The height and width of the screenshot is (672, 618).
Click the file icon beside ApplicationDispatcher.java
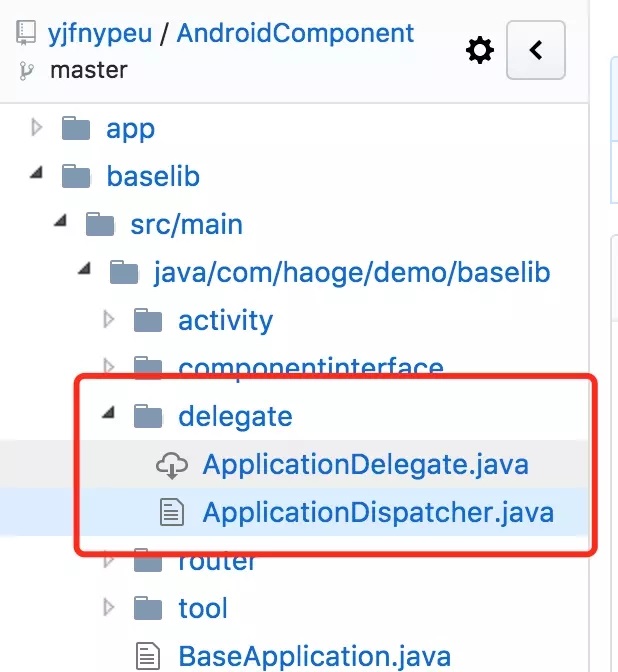tap(172, 512)
